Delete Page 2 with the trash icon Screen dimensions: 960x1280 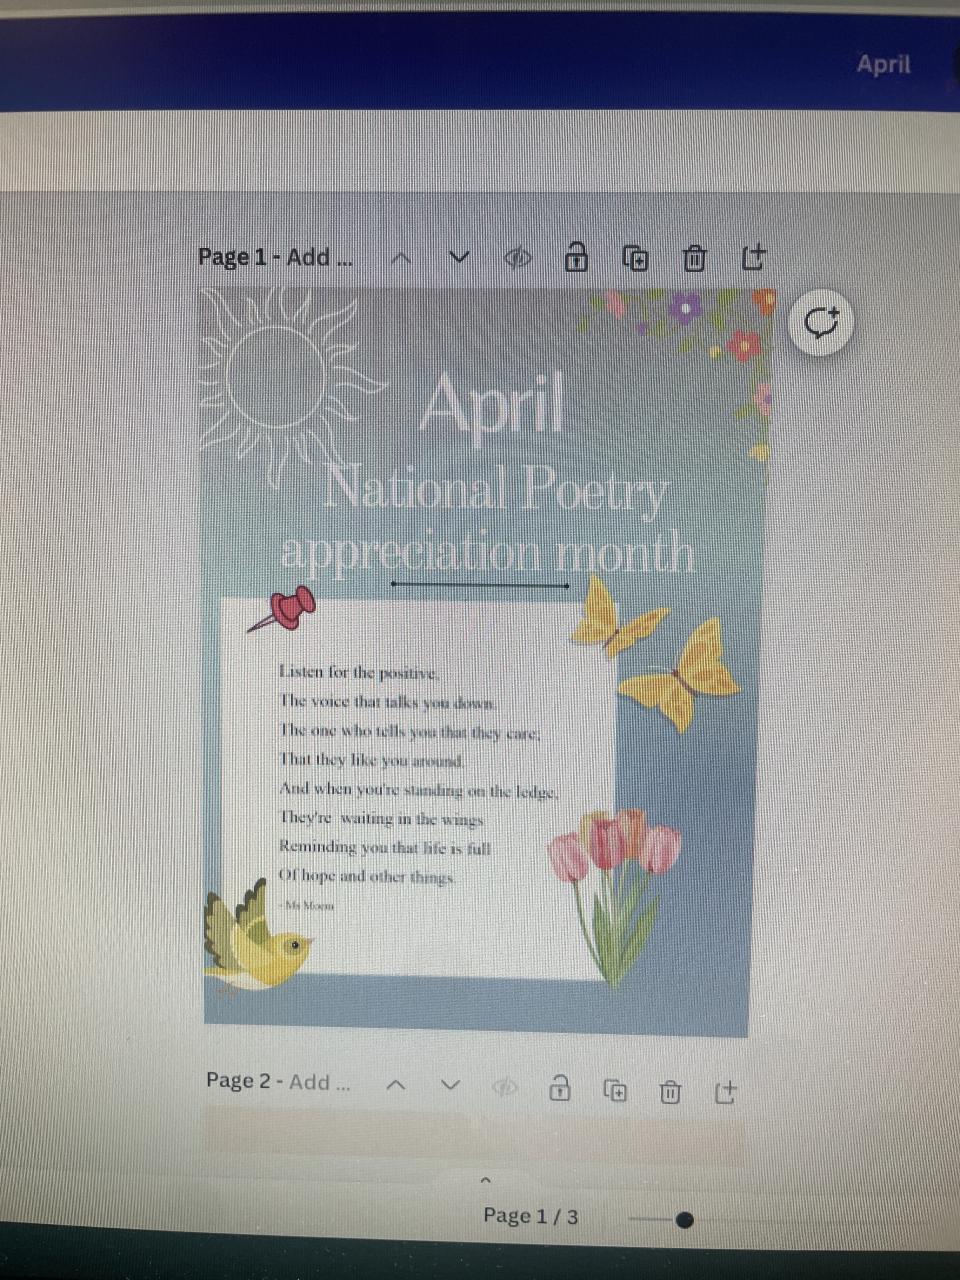(670, 1091)
